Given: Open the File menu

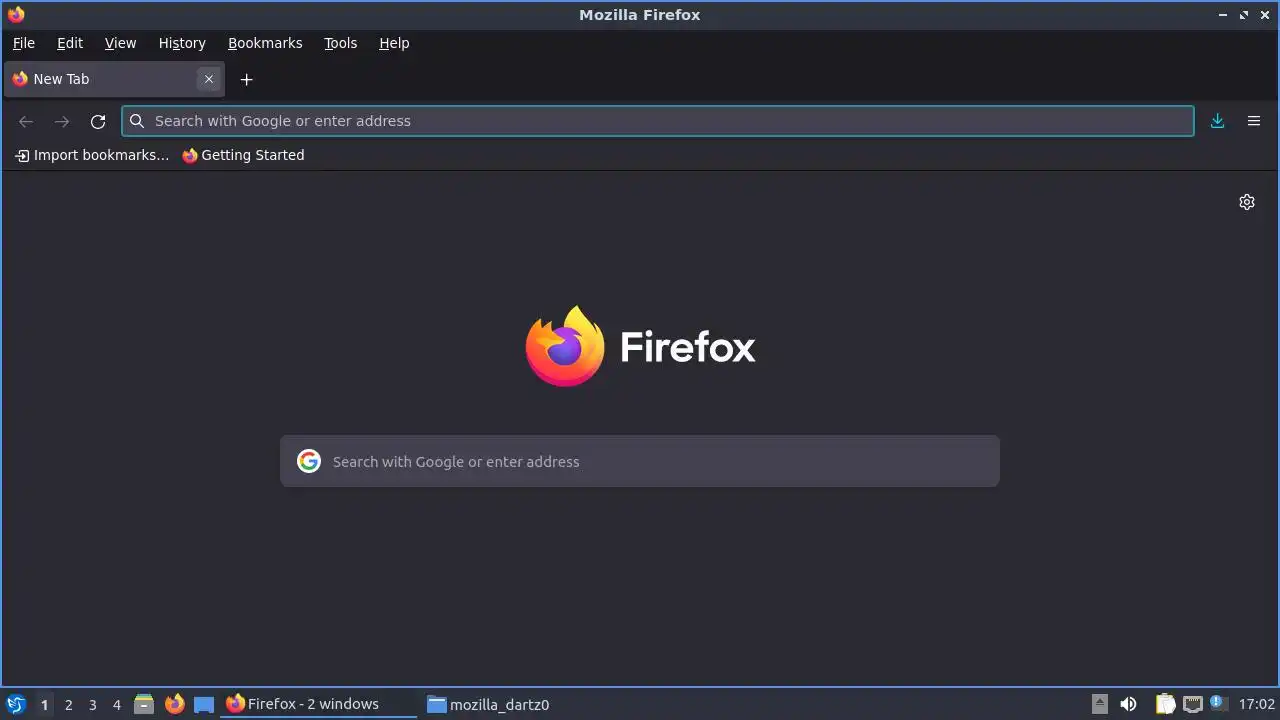Looking at the screenshot, I should click(23, 43).
